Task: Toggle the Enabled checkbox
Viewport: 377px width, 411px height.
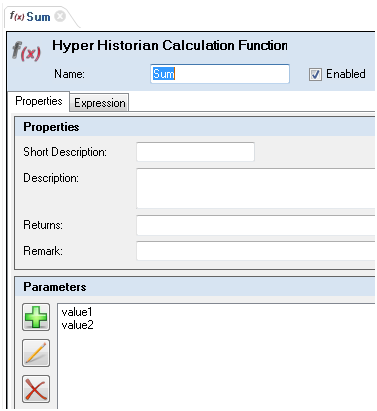Action: tap(315, 74)
